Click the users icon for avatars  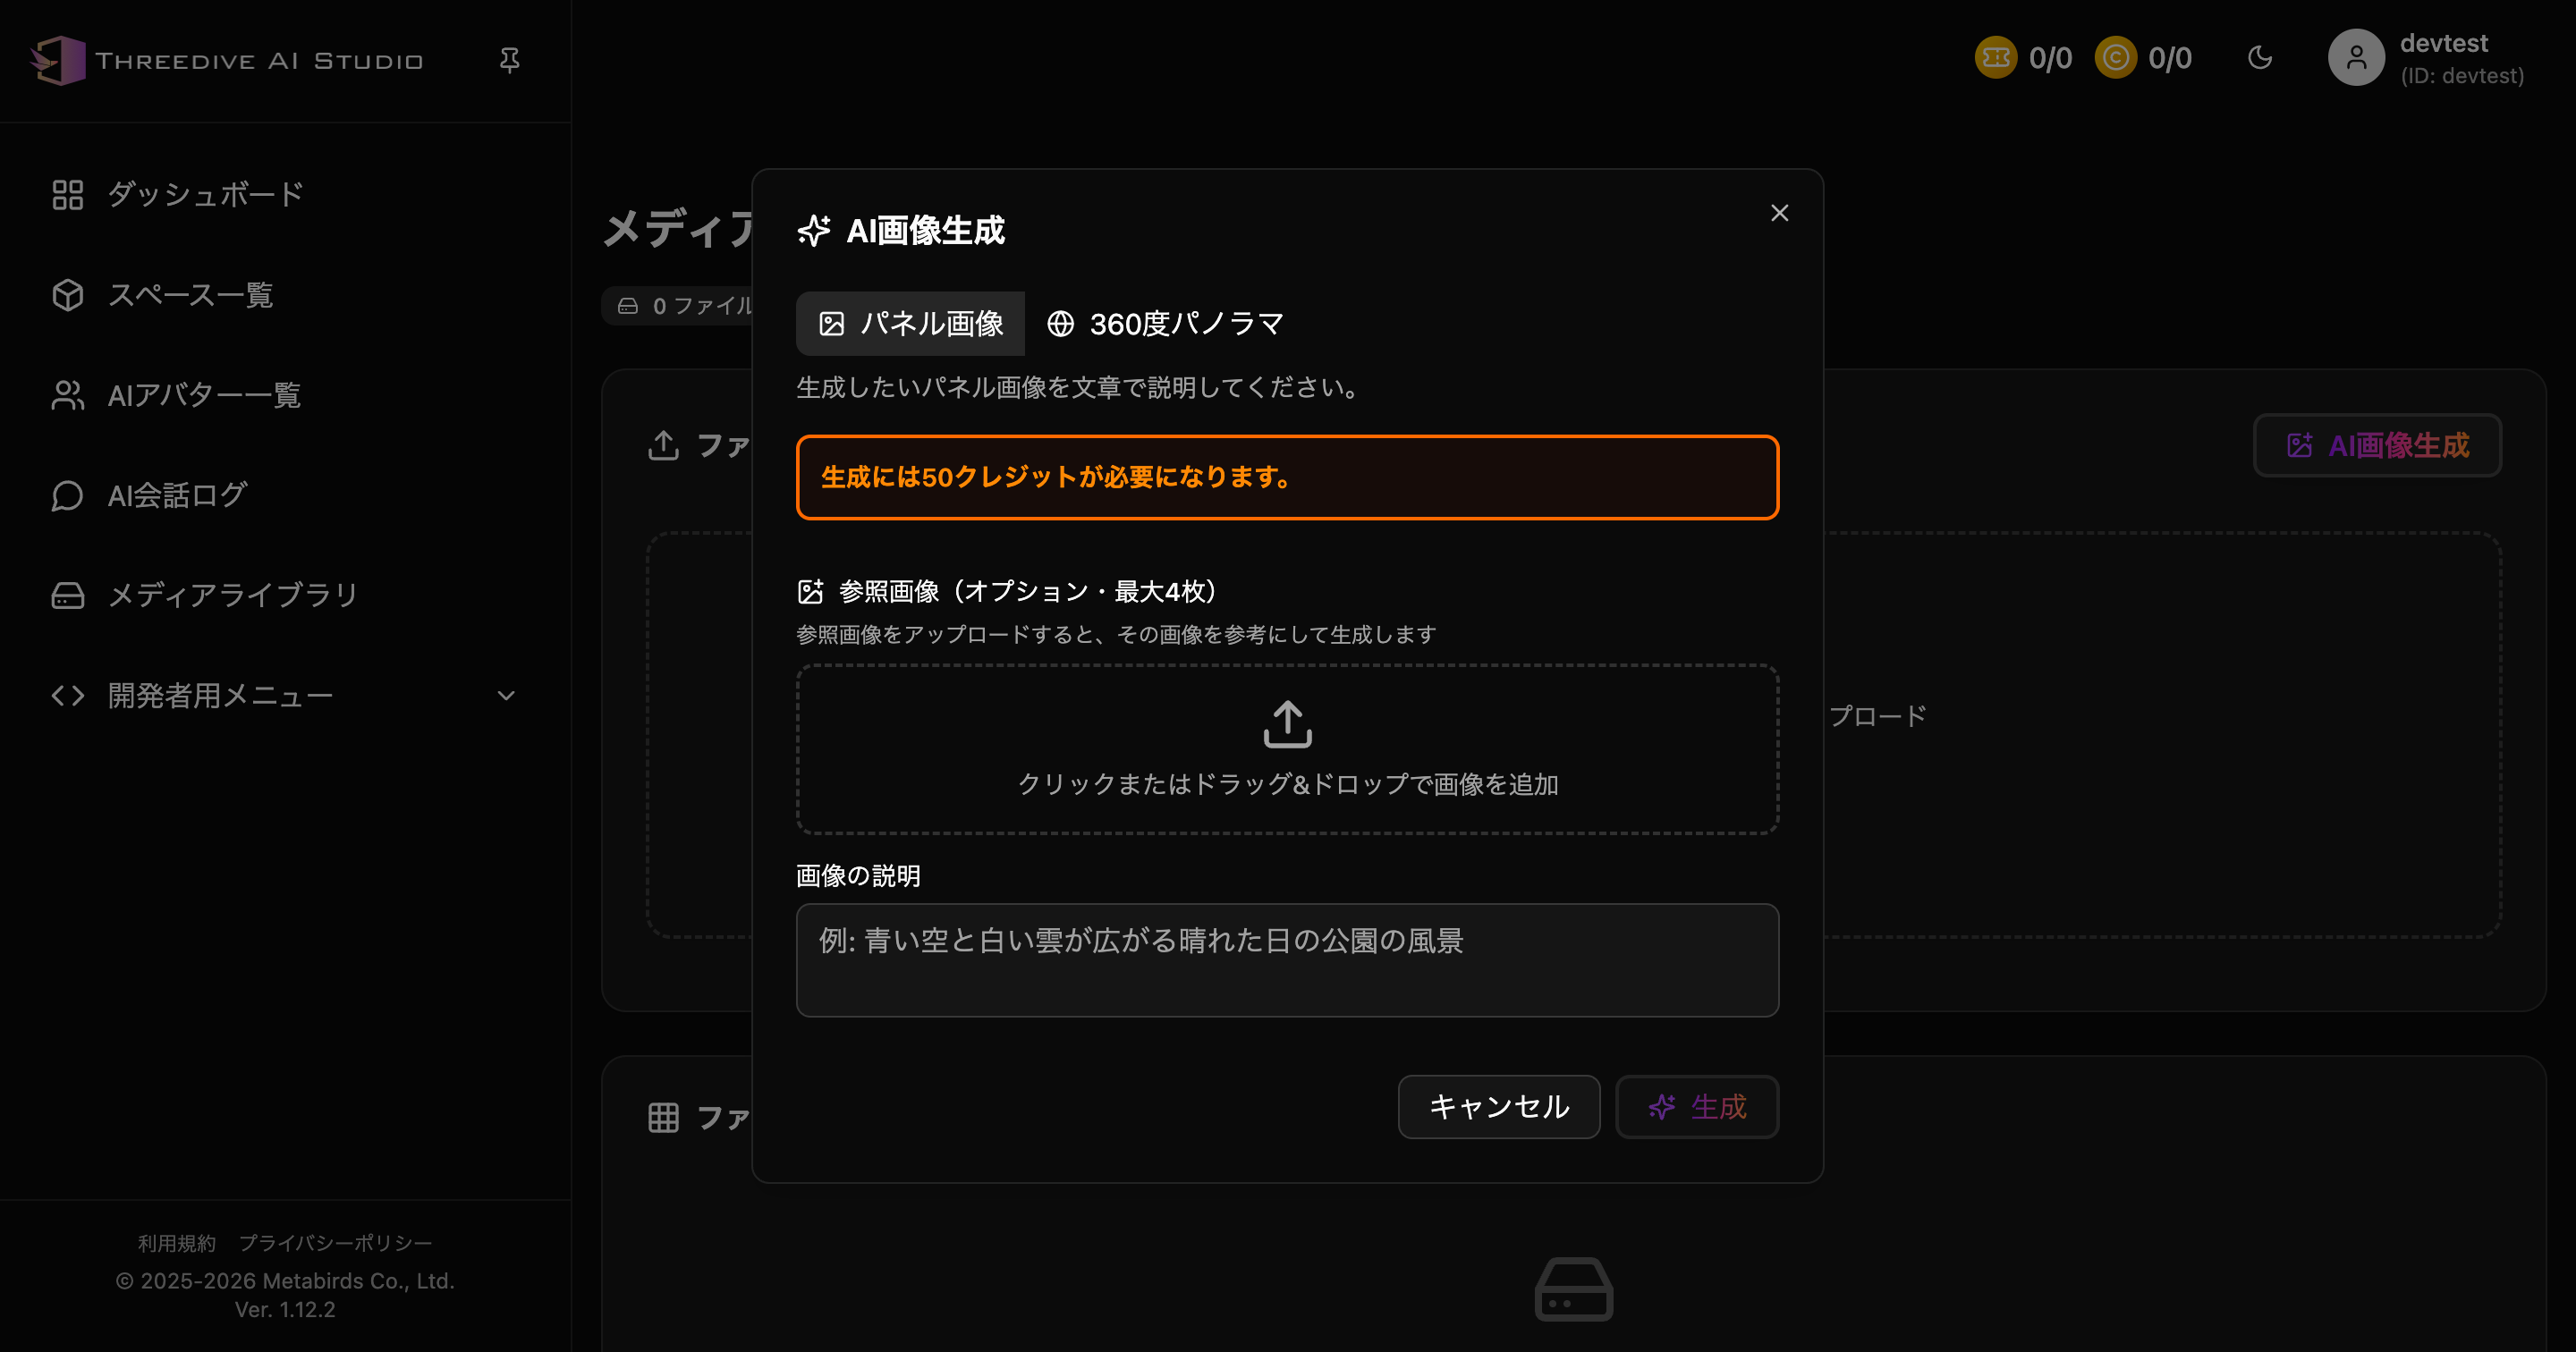point(68,394)
